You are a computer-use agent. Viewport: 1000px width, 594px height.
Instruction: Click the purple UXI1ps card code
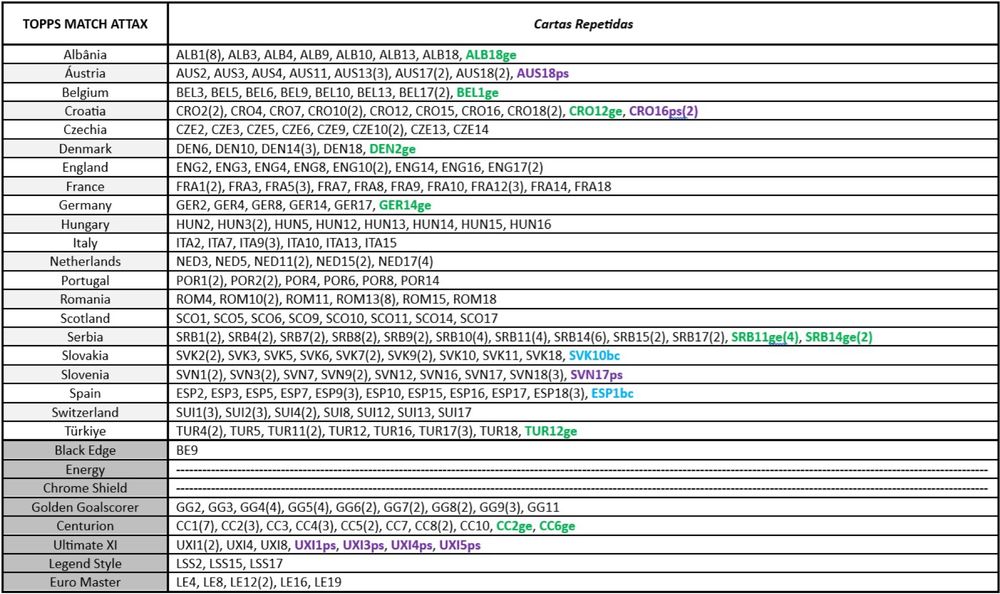point(315,545)
